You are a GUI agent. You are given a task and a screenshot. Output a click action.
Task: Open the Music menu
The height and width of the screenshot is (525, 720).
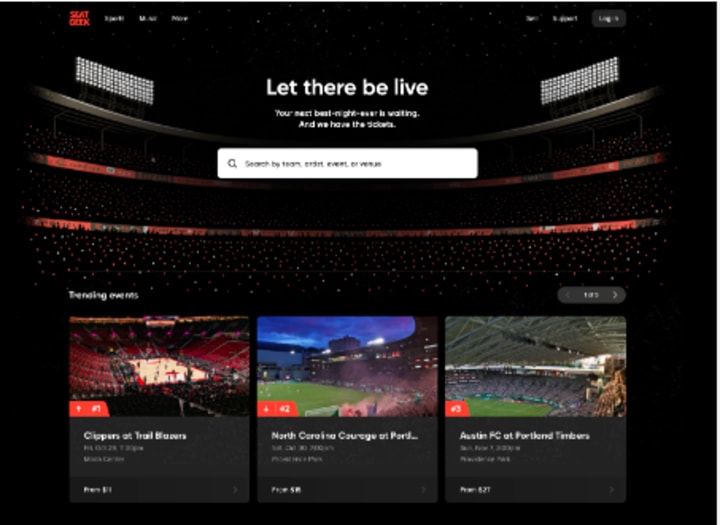[x=148, y=18]
